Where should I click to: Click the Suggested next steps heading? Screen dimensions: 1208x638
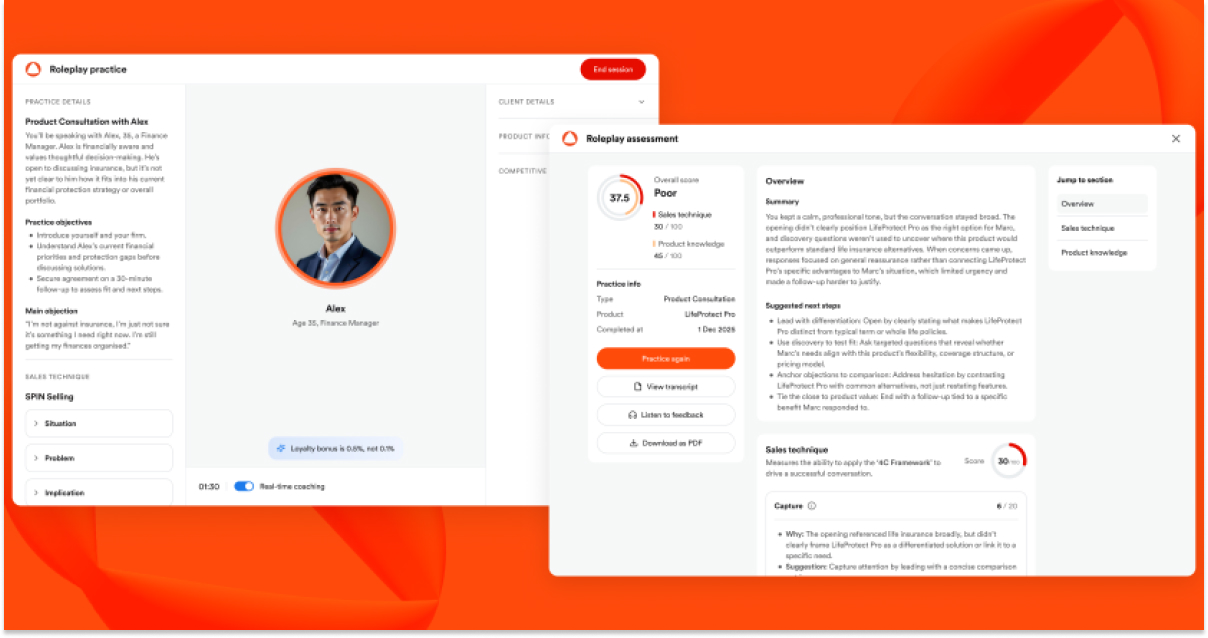point(803,305)
